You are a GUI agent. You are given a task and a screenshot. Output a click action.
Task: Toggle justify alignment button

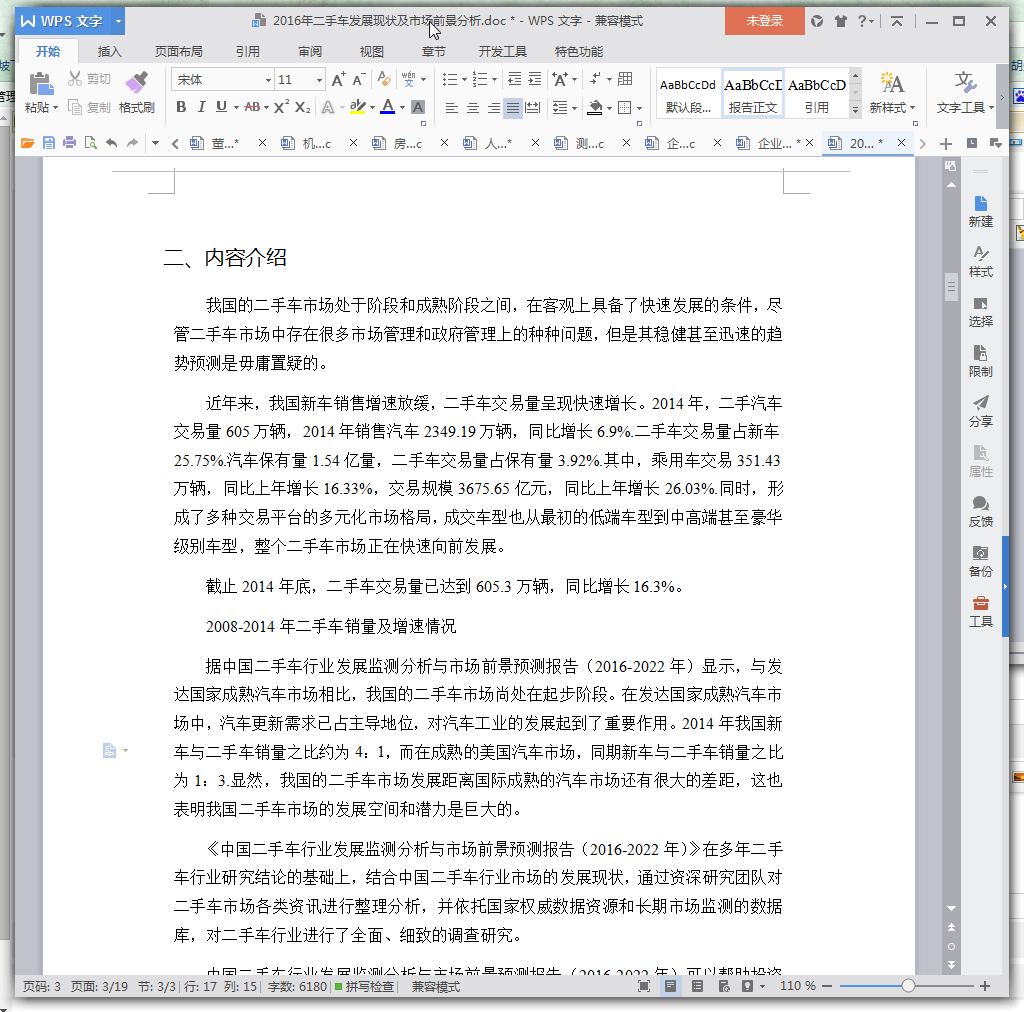tap(513, 108)
